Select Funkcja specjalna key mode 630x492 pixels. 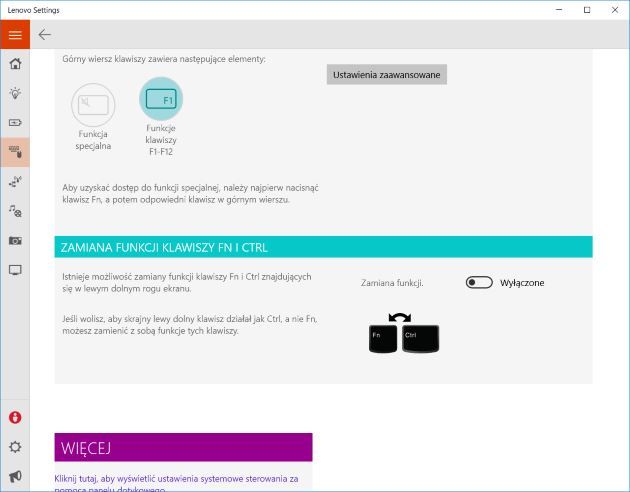93,116
